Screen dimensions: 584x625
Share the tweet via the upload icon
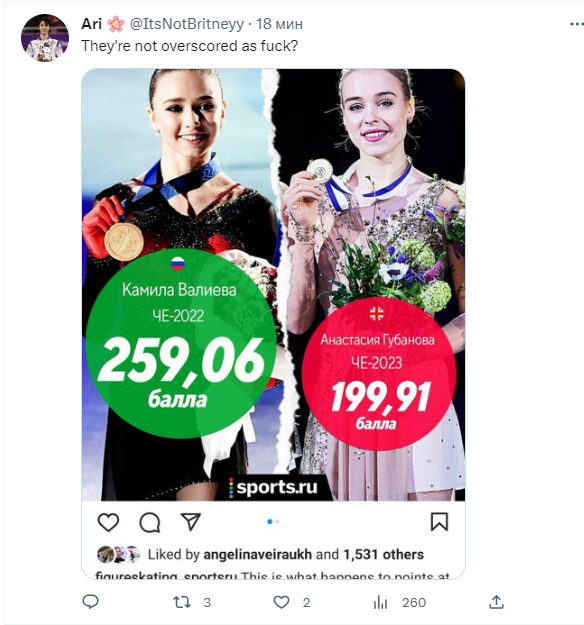pyautogui.click(x=496, y=602)
